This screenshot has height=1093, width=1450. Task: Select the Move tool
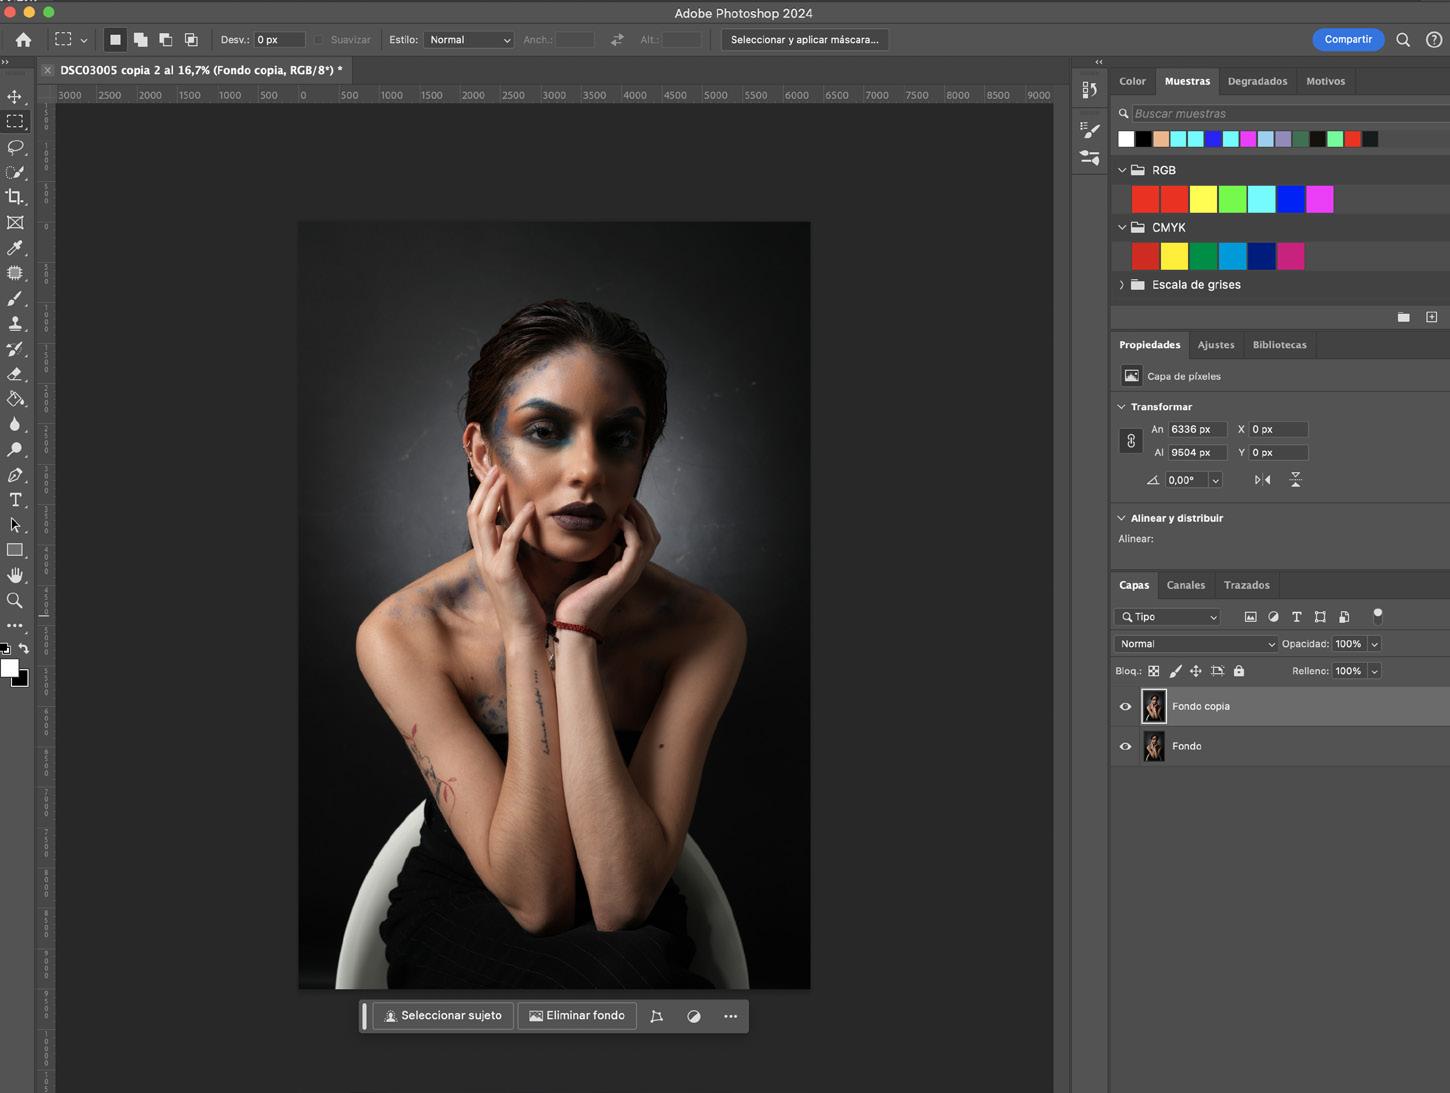click(15, 97)
